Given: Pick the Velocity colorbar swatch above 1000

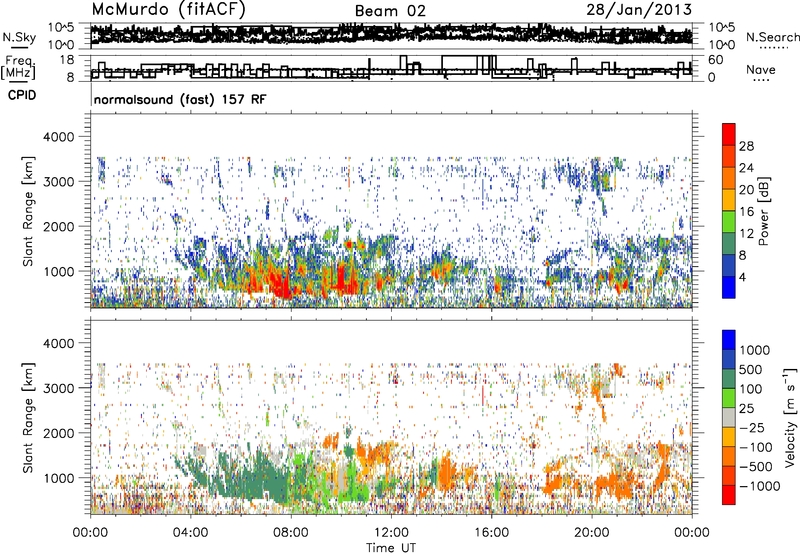Looking at the screenshot, I should (x=729, y=340).
